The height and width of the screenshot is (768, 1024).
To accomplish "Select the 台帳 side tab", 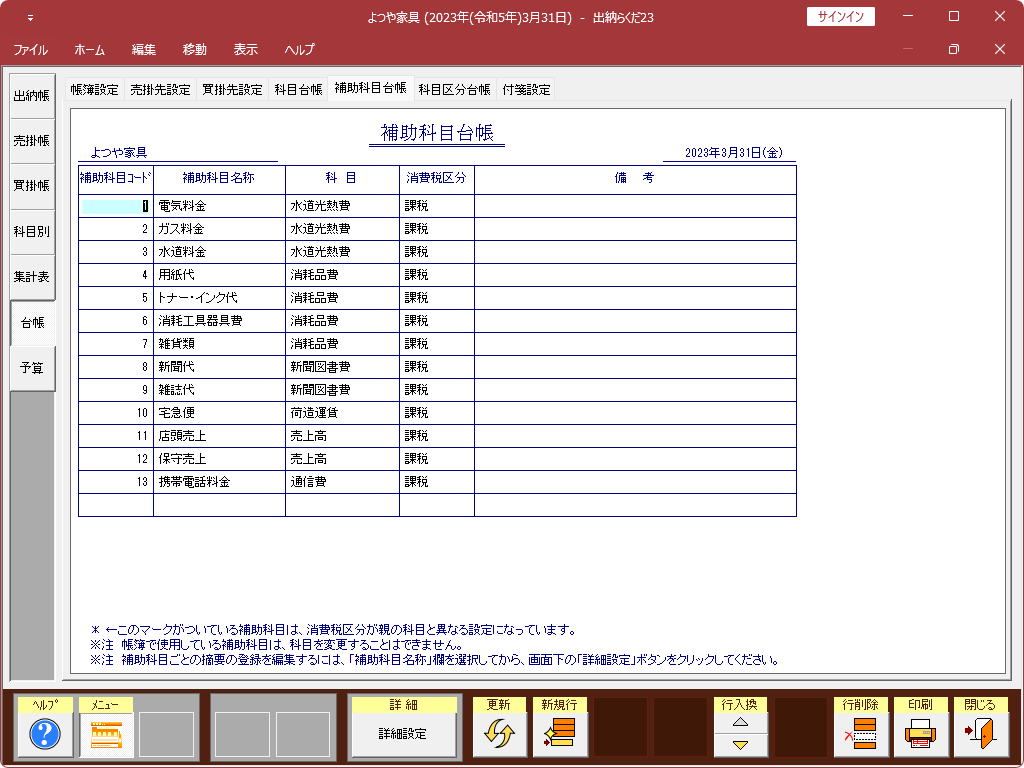I will (x=33, y=323).
